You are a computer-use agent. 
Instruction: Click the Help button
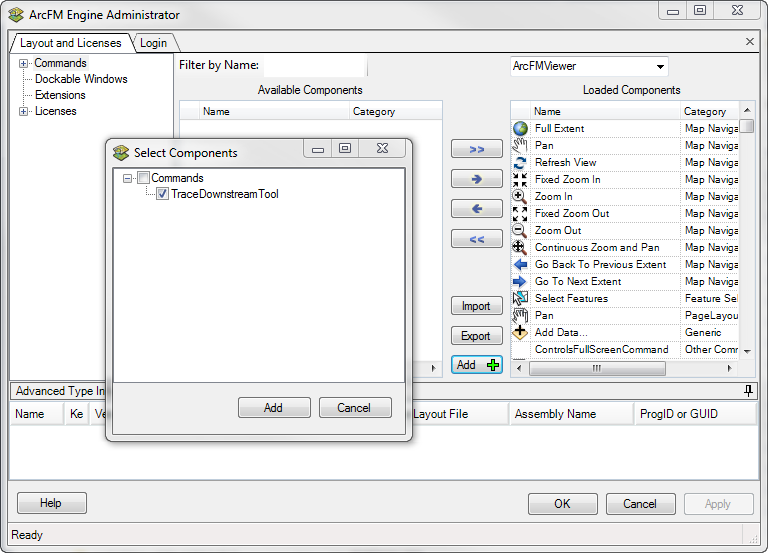coord(51,503)
